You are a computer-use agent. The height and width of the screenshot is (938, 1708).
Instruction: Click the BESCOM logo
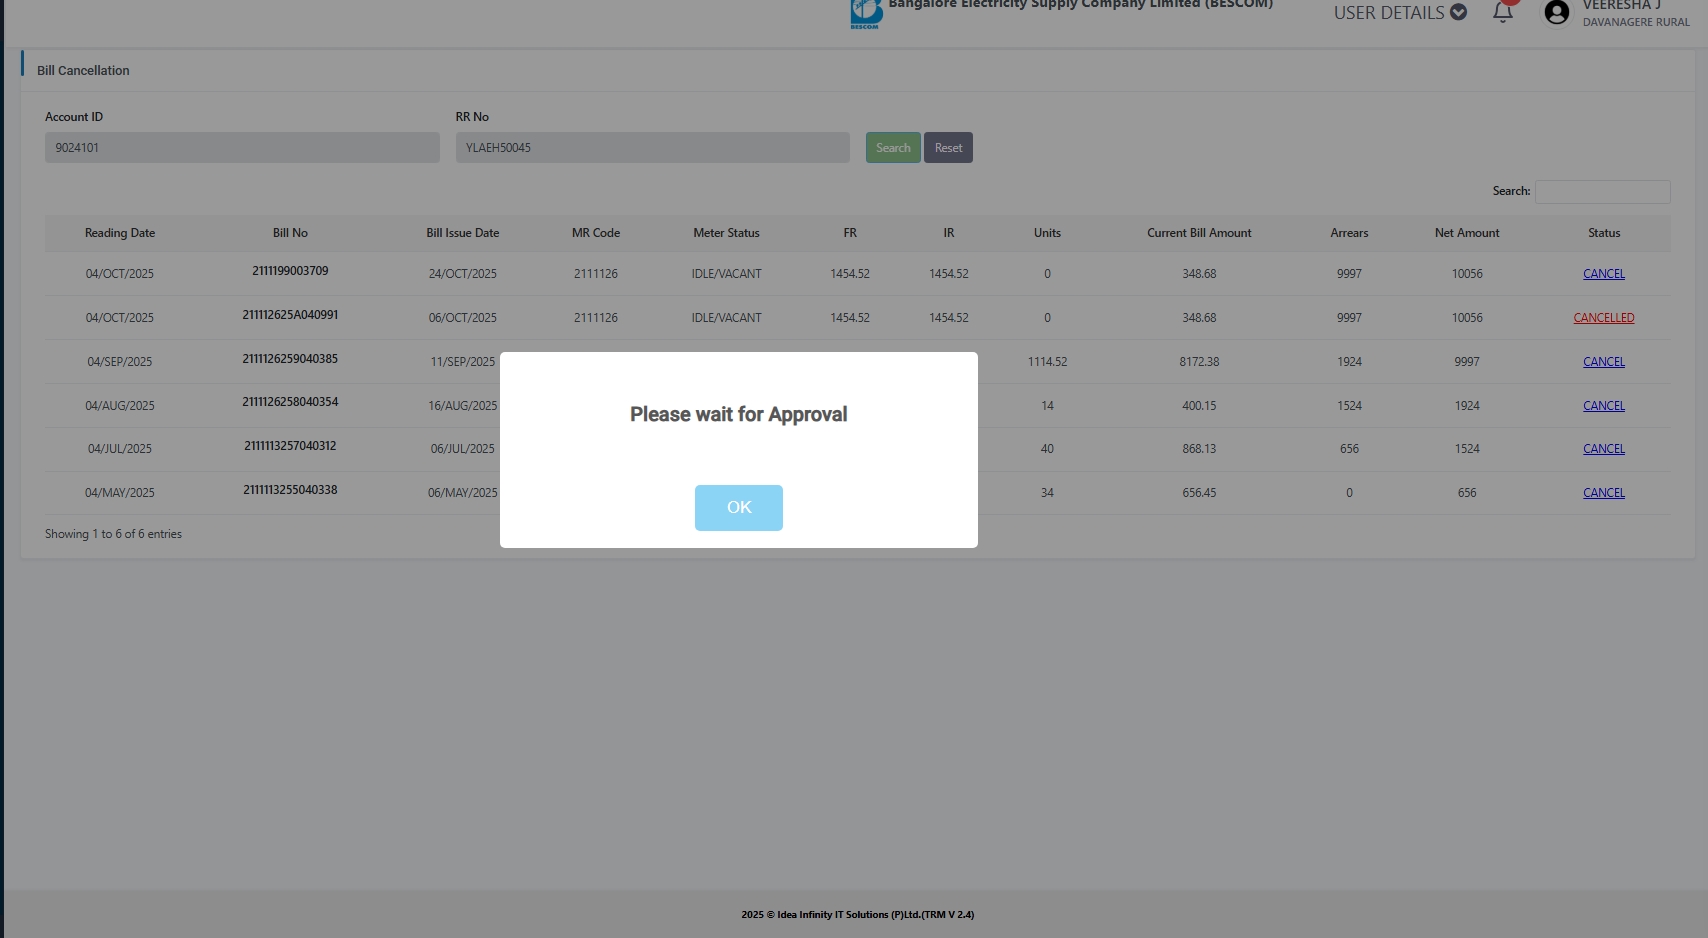(866, 13)
